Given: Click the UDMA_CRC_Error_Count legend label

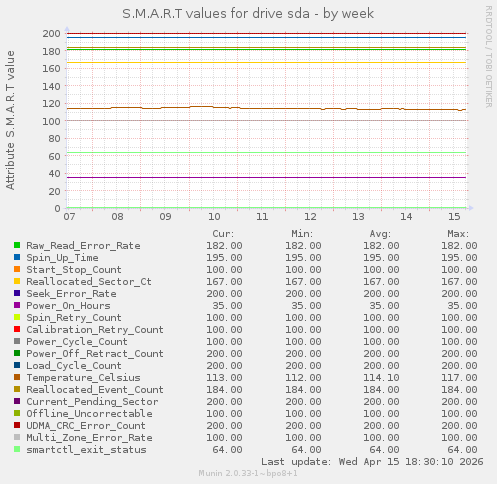Looking at the screenshot, I should click(86, 426).
